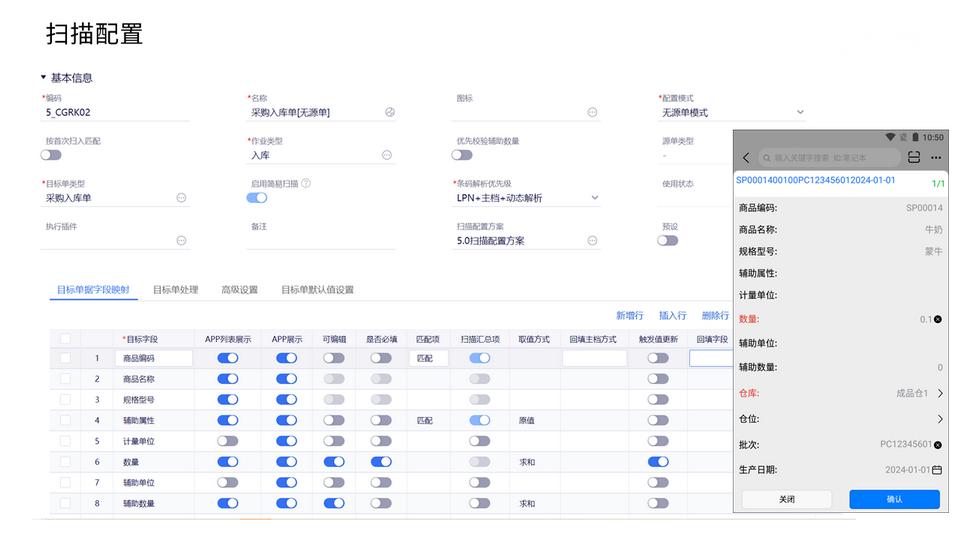Image resolution: width=960 pixels, height=540 pixels.
Task: Open the 配置模式 dropdown
Action: pos(799,113)
